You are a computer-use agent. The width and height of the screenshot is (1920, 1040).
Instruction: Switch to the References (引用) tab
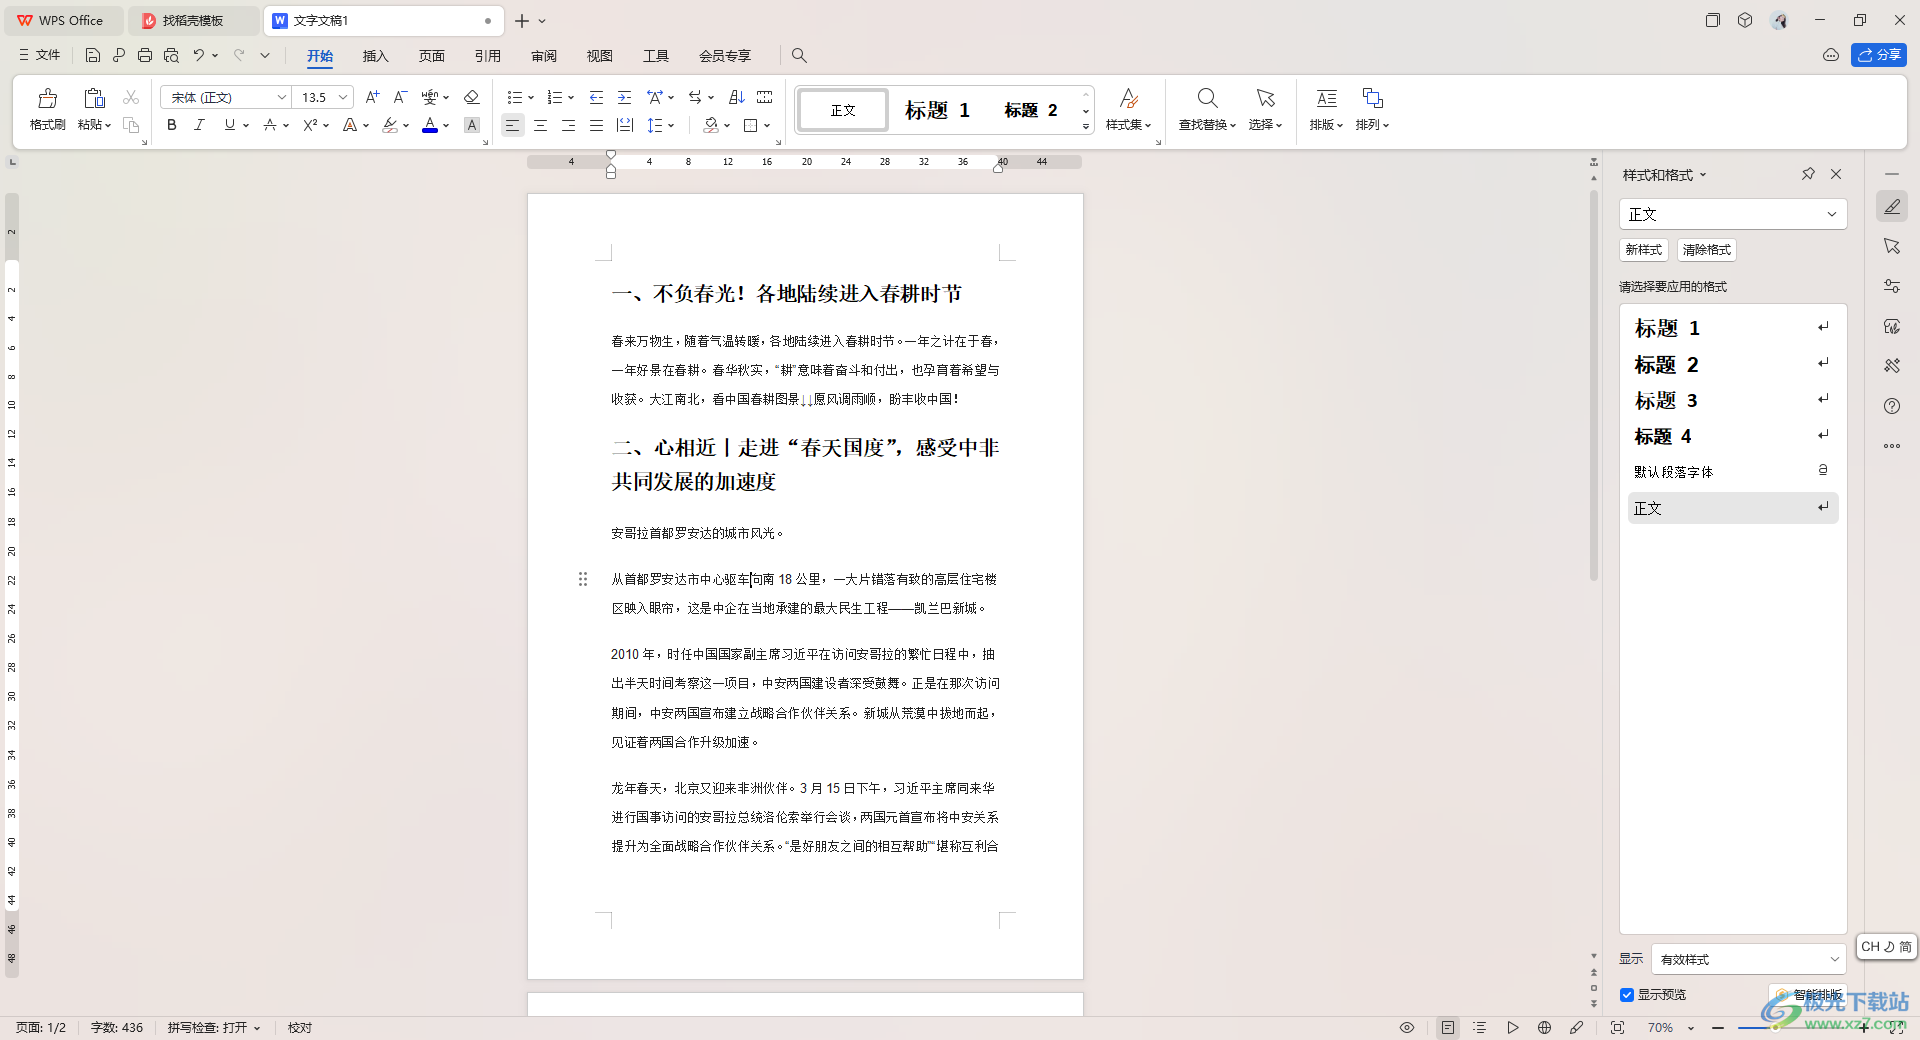487,55
